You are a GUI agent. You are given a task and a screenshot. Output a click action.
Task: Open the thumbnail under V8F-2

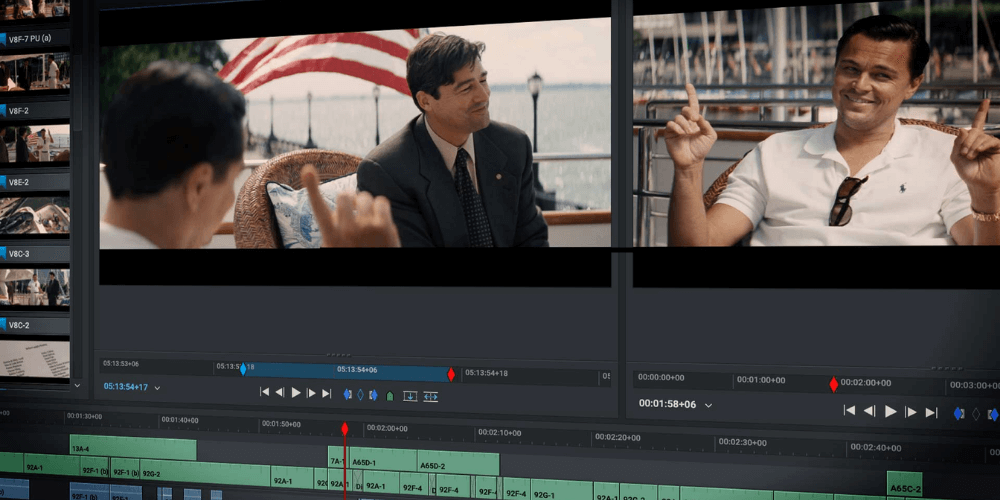tap(34, 144)
